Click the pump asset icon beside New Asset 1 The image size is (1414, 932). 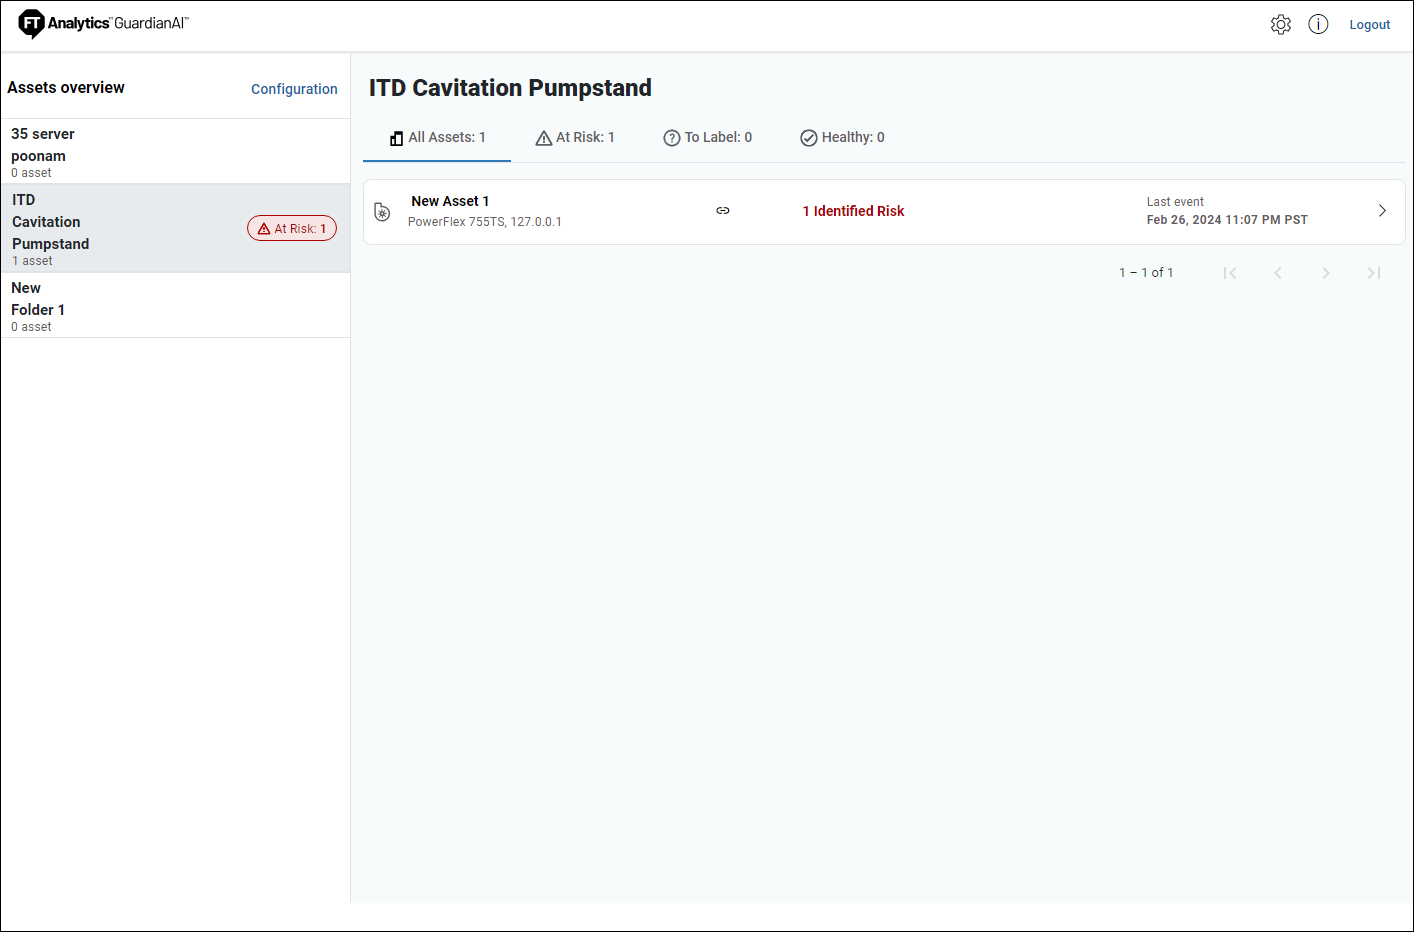click(x=382, y=212)
